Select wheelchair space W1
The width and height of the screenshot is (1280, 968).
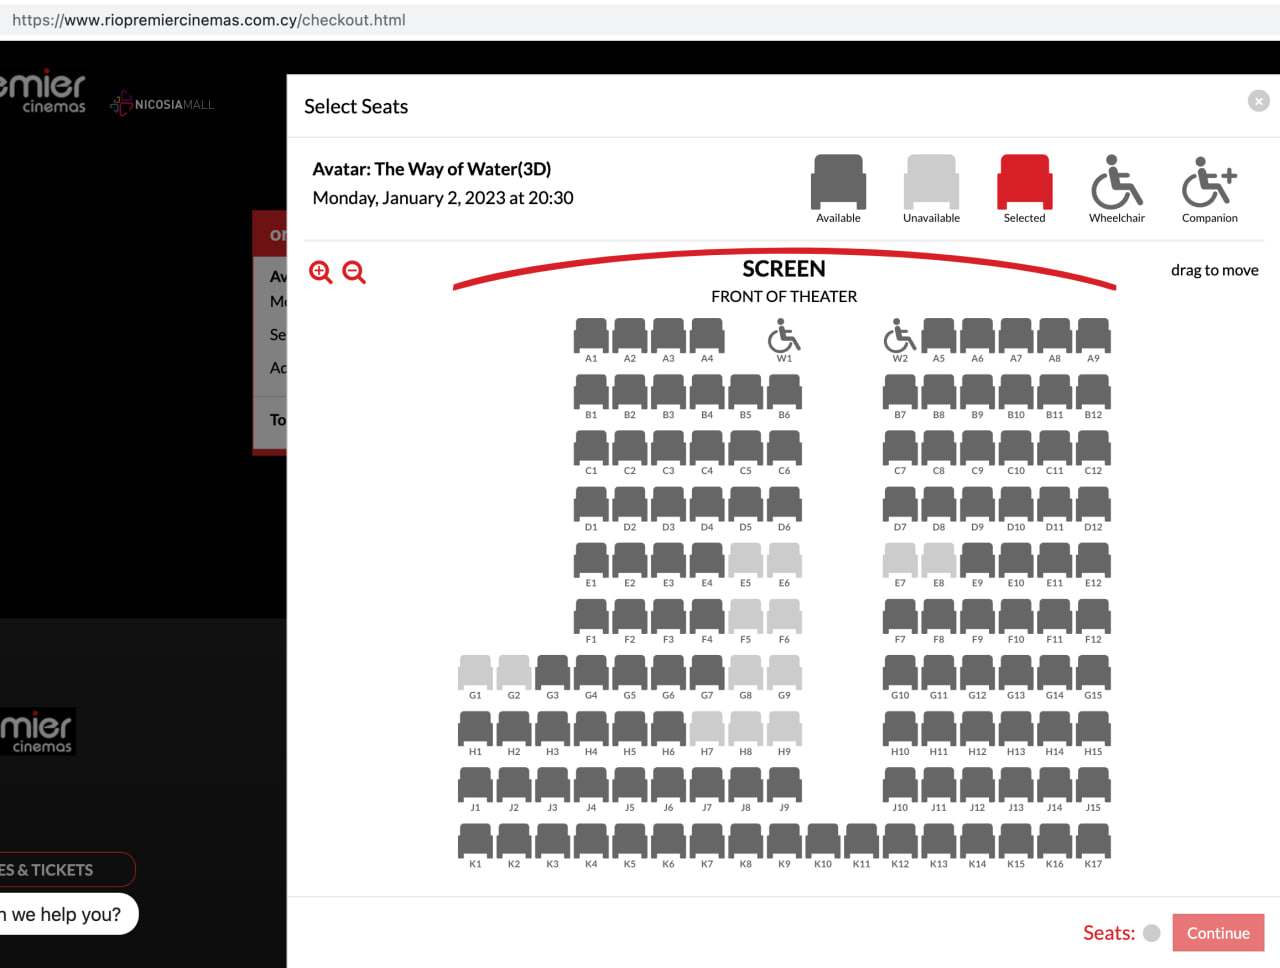point(784,336)
